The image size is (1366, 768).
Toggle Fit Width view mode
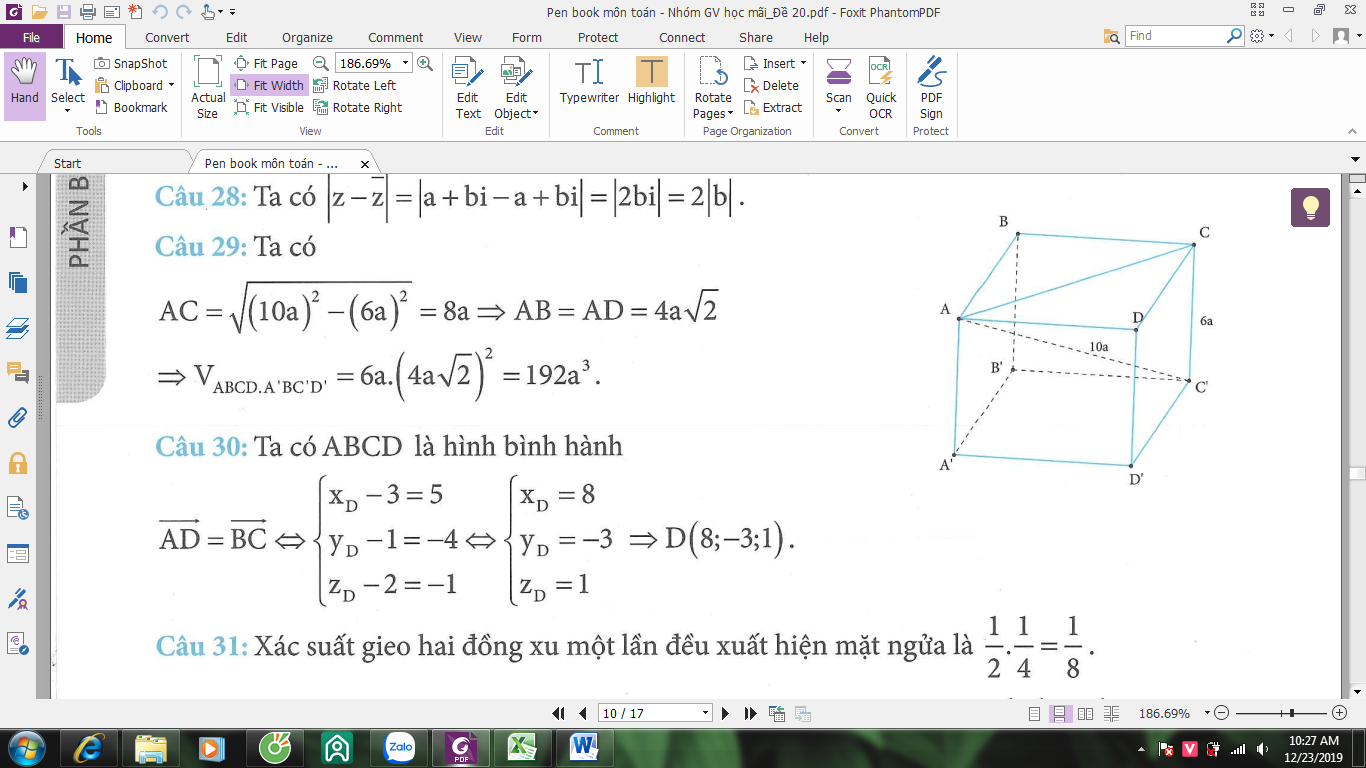click(269, 86)
